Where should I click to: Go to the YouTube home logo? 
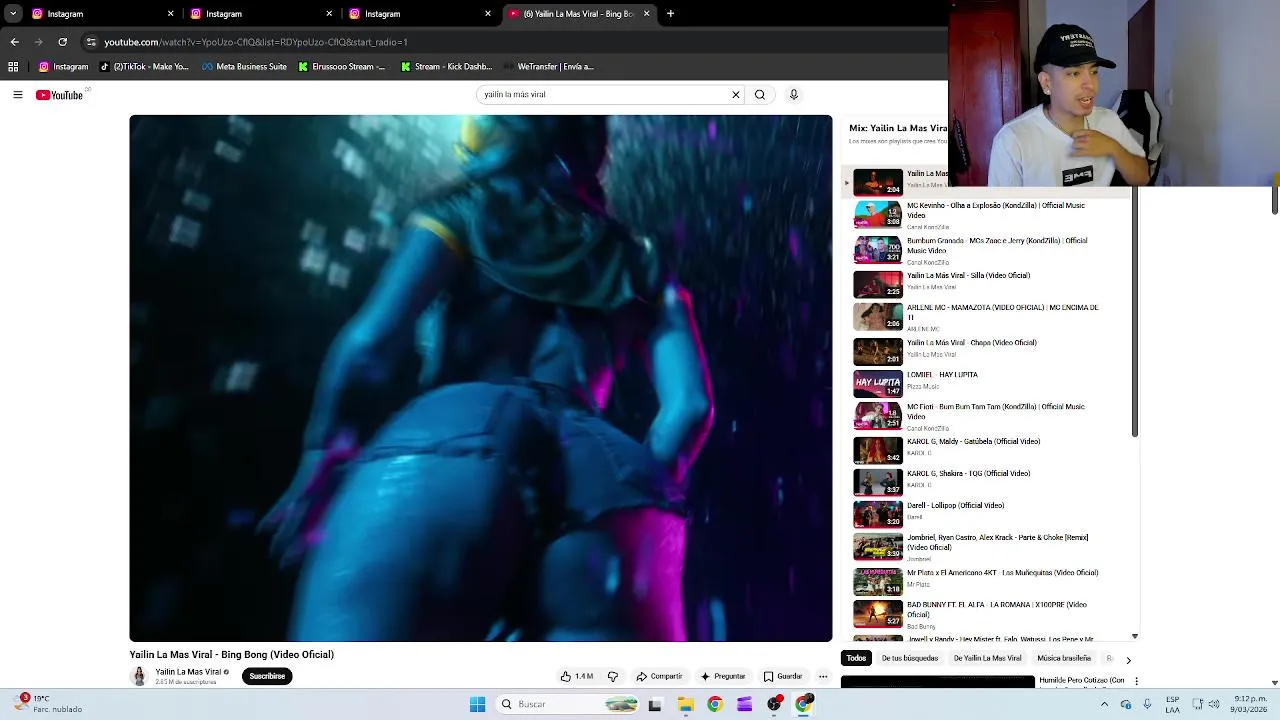tap(59, 95)
